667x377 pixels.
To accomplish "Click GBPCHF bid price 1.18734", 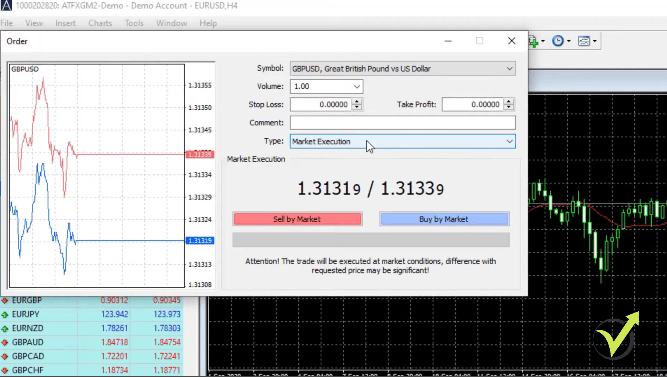I will click(x=114, y=371).
